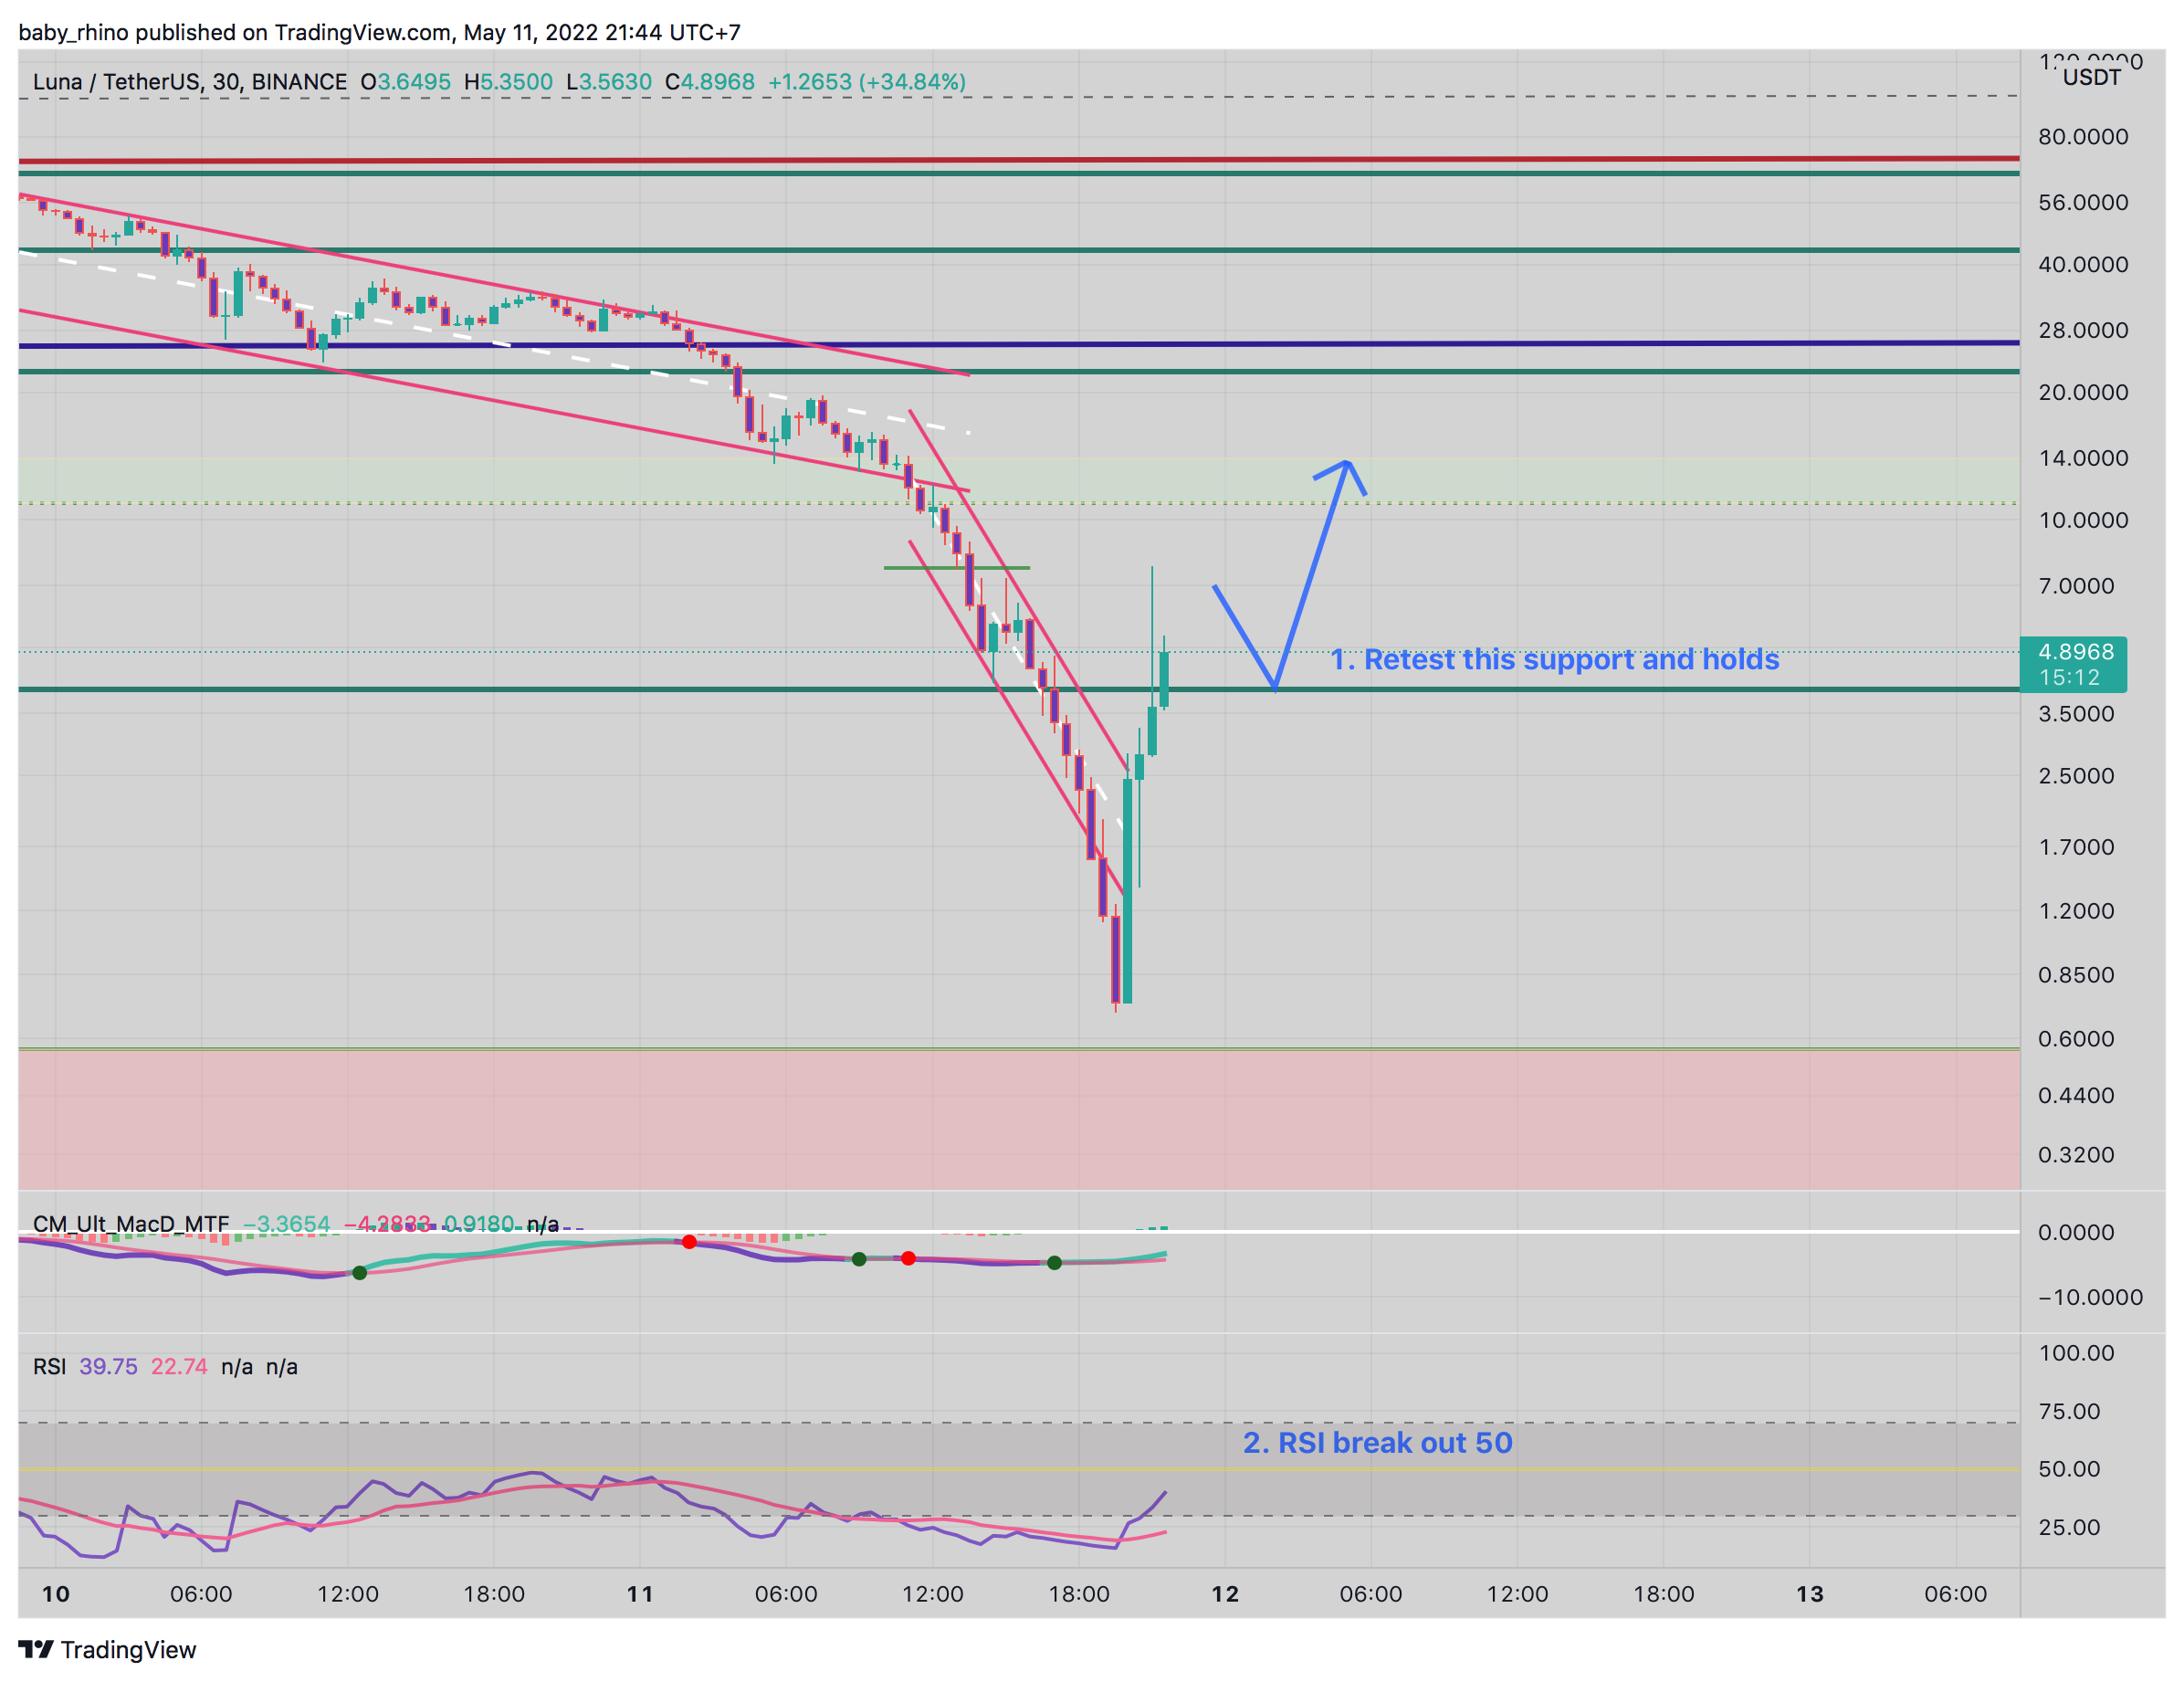
Task: Click the 0.3200 price axis label
Action: point(2076,1155)
